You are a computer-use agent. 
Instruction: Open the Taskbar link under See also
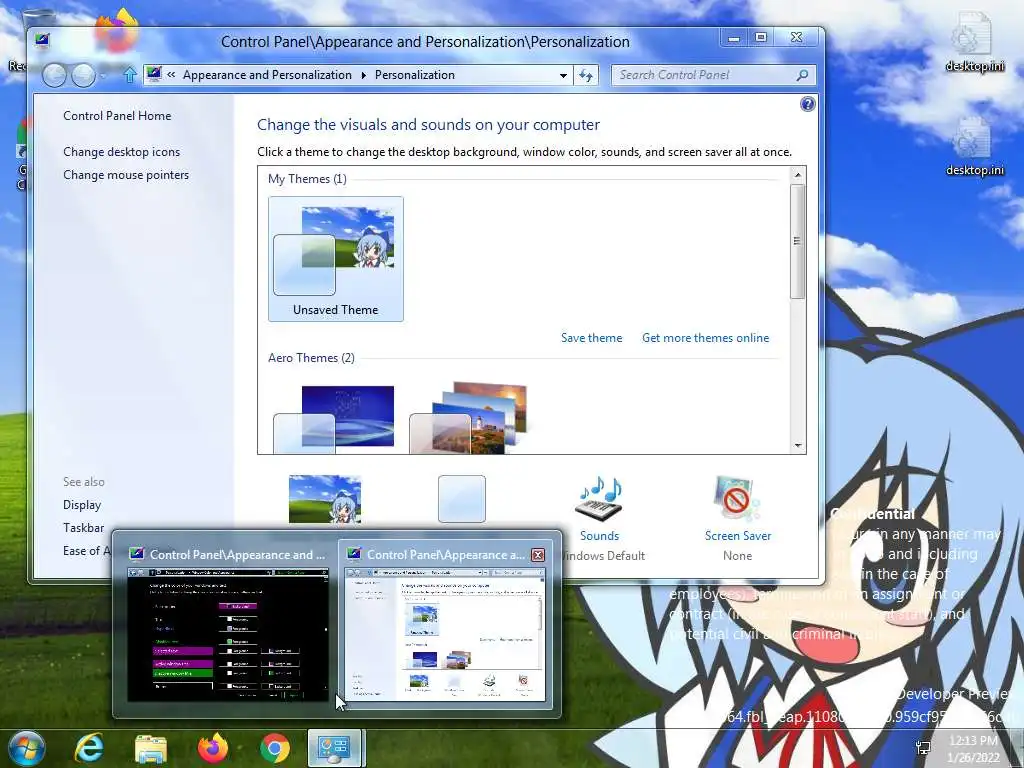click(x=83, y=528)
